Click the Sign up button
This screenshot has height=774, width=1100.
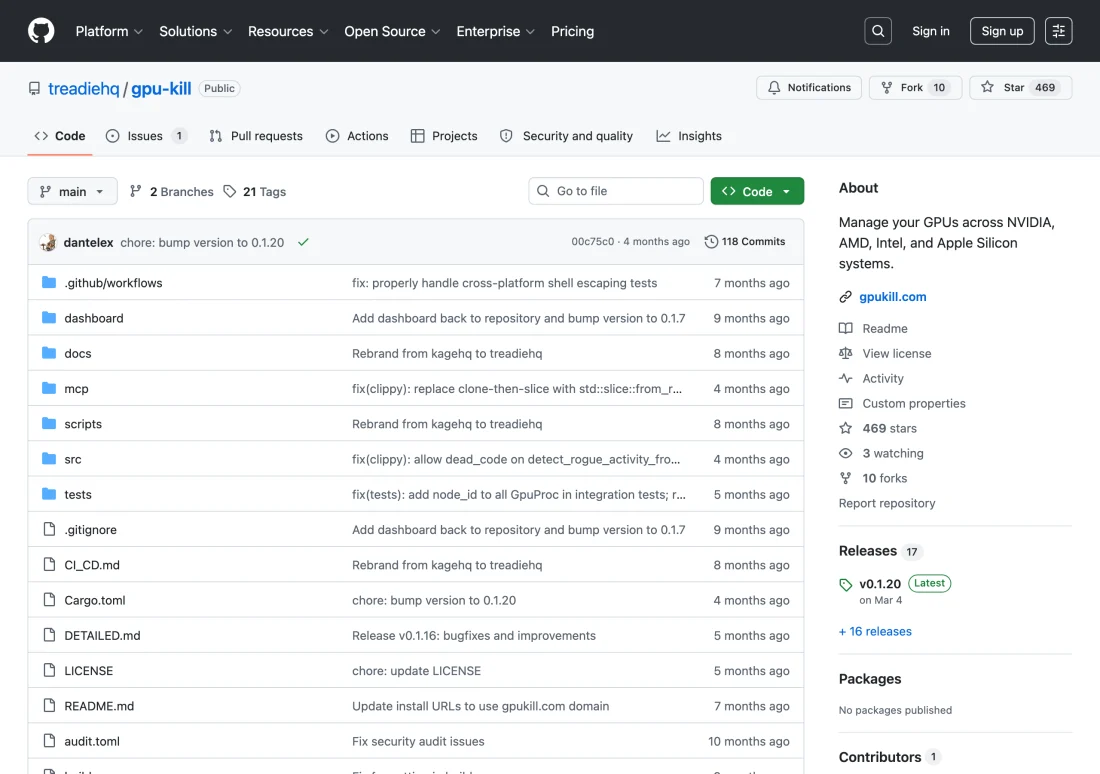click(x=1002, y=31)
